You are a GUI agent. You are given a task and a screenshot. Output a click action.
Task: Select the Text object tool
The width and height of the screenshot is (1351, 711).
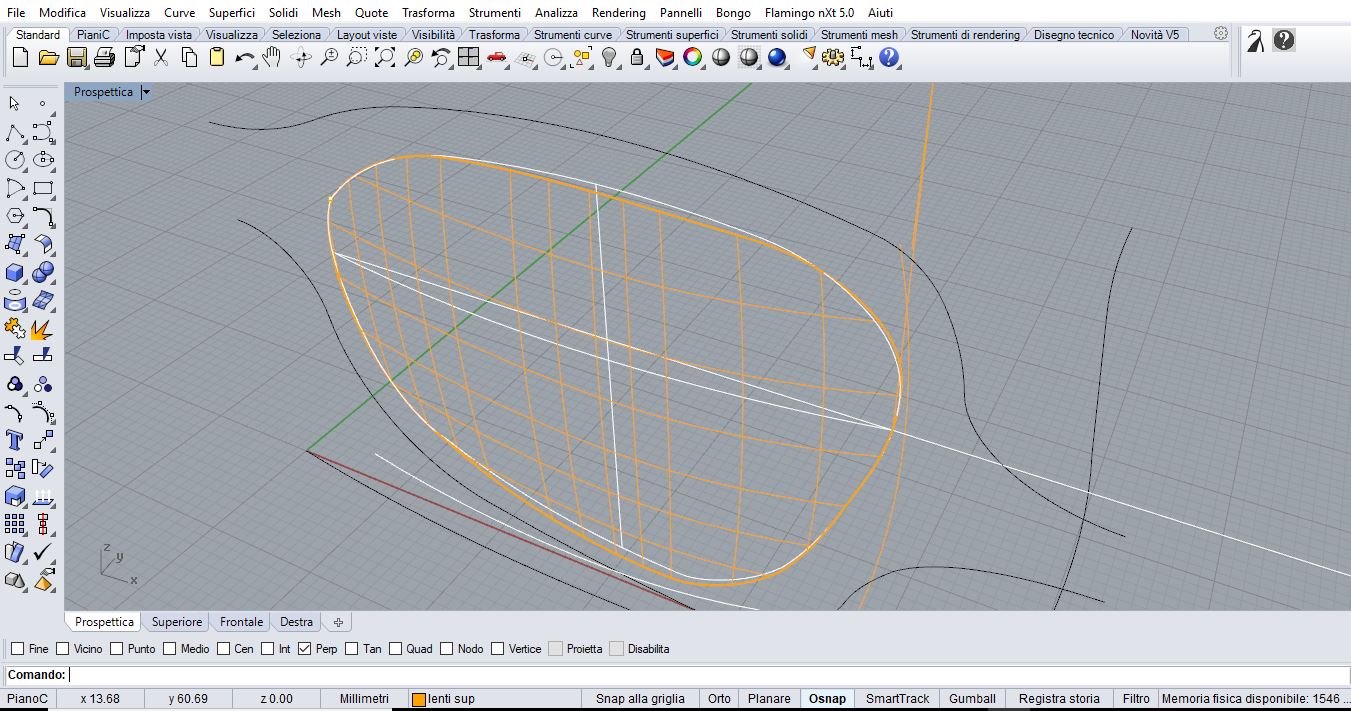point(15,440)
